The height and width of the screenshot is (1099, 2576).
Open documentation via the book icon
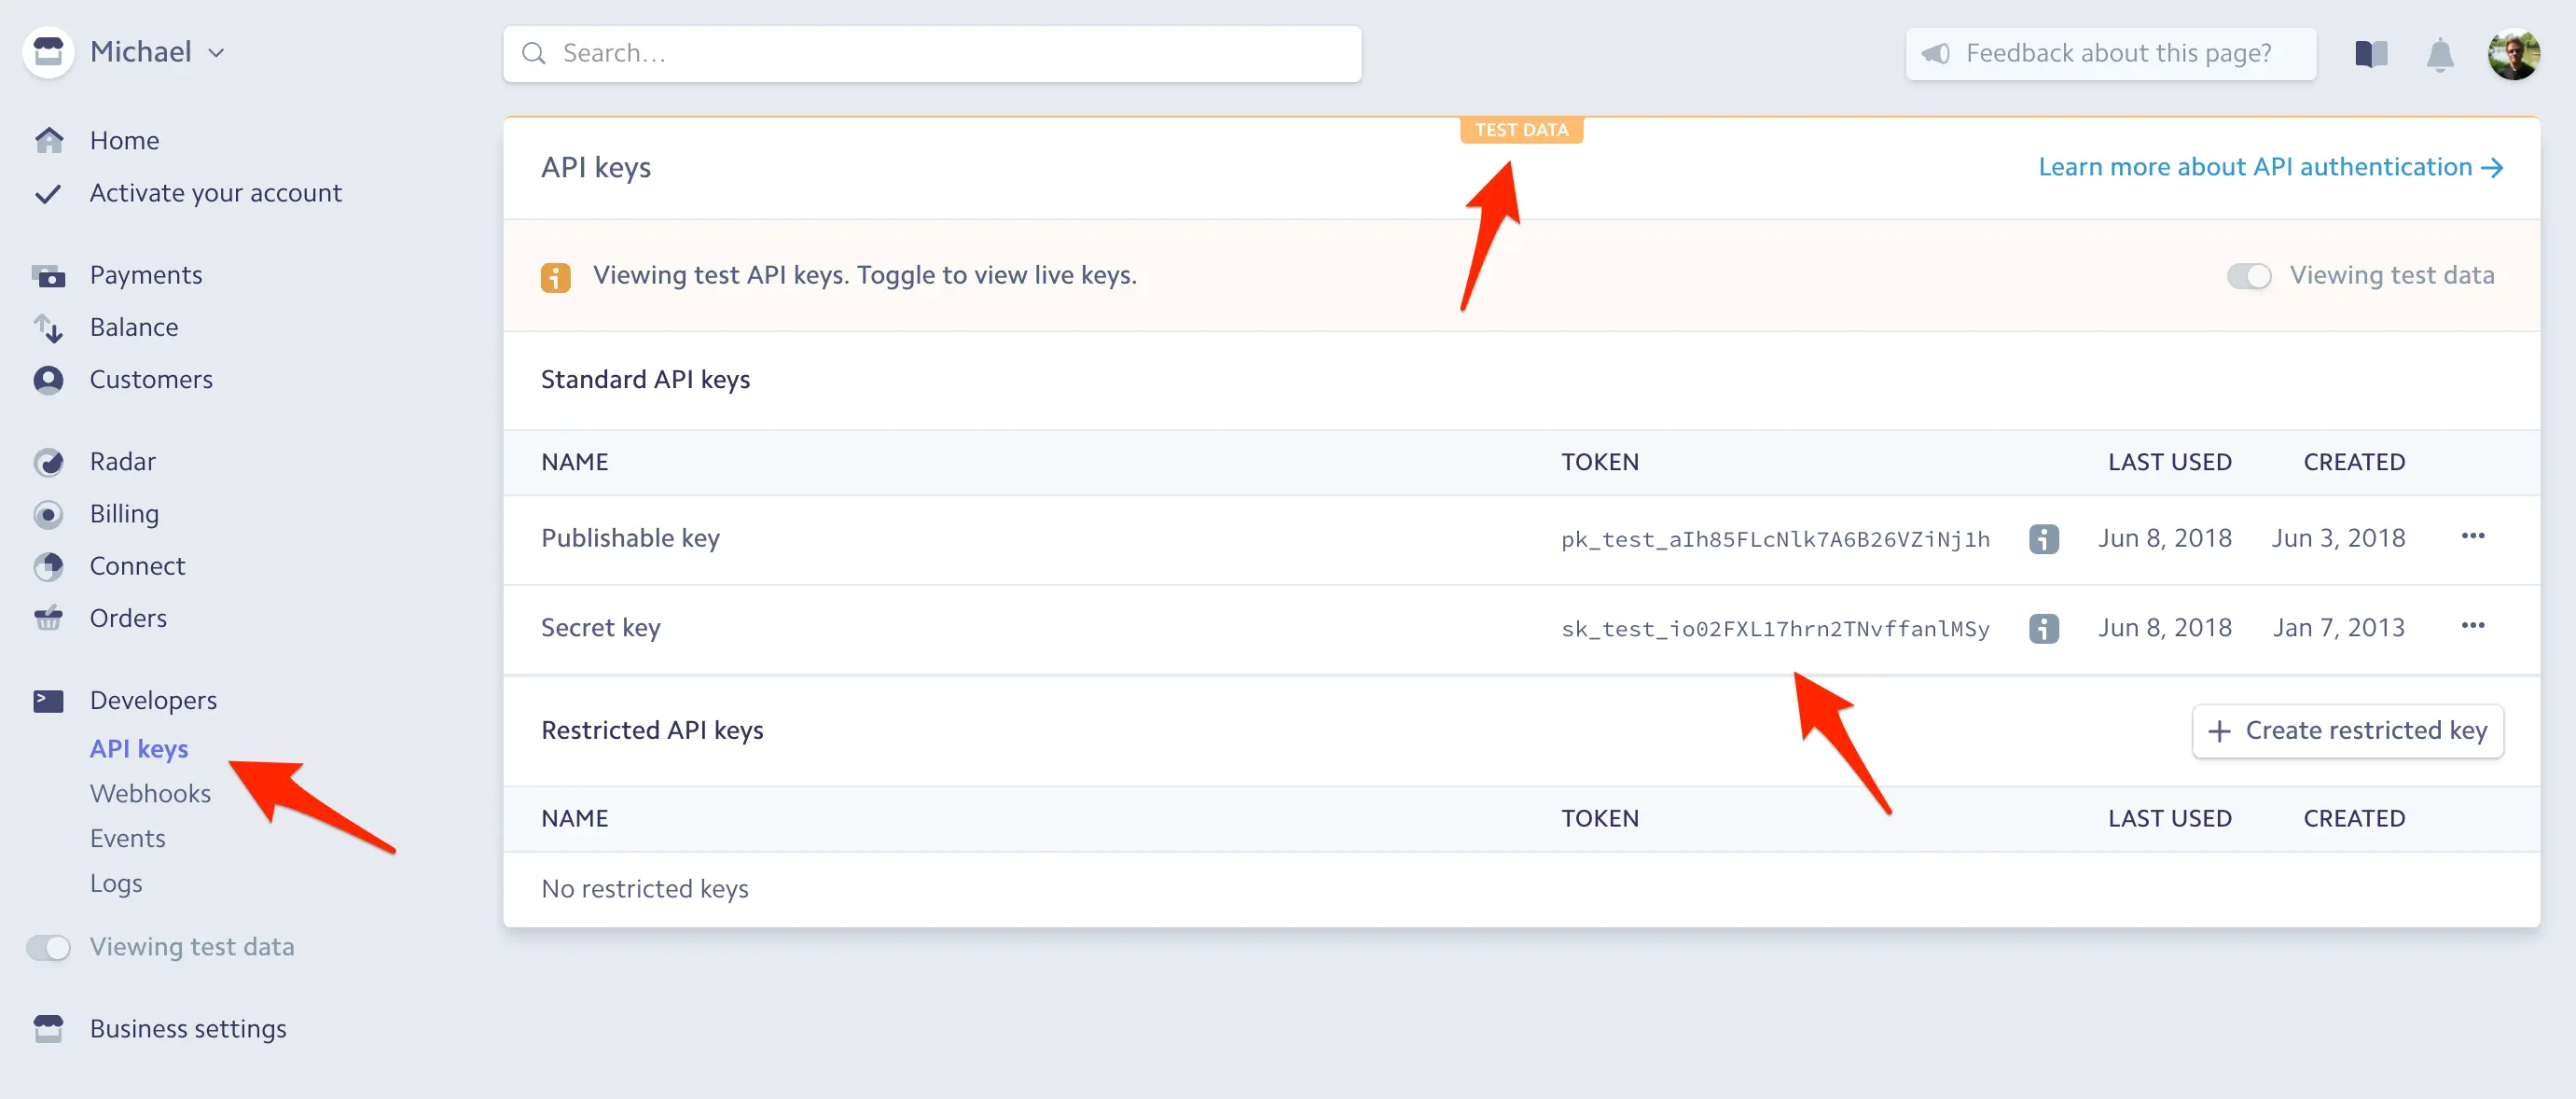(x=2371, y=54)
